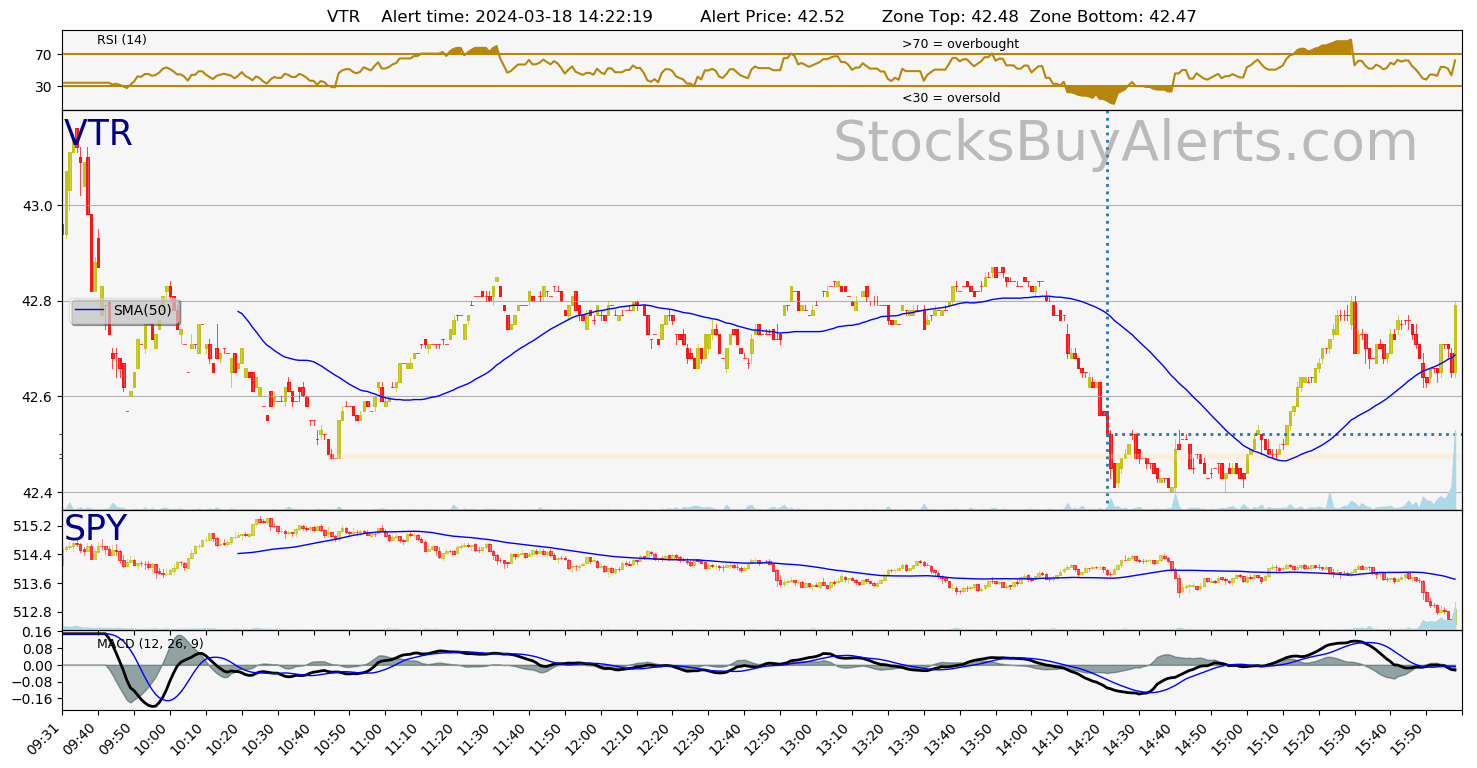Click the MACD 0.16 axis label

(38, 633)
